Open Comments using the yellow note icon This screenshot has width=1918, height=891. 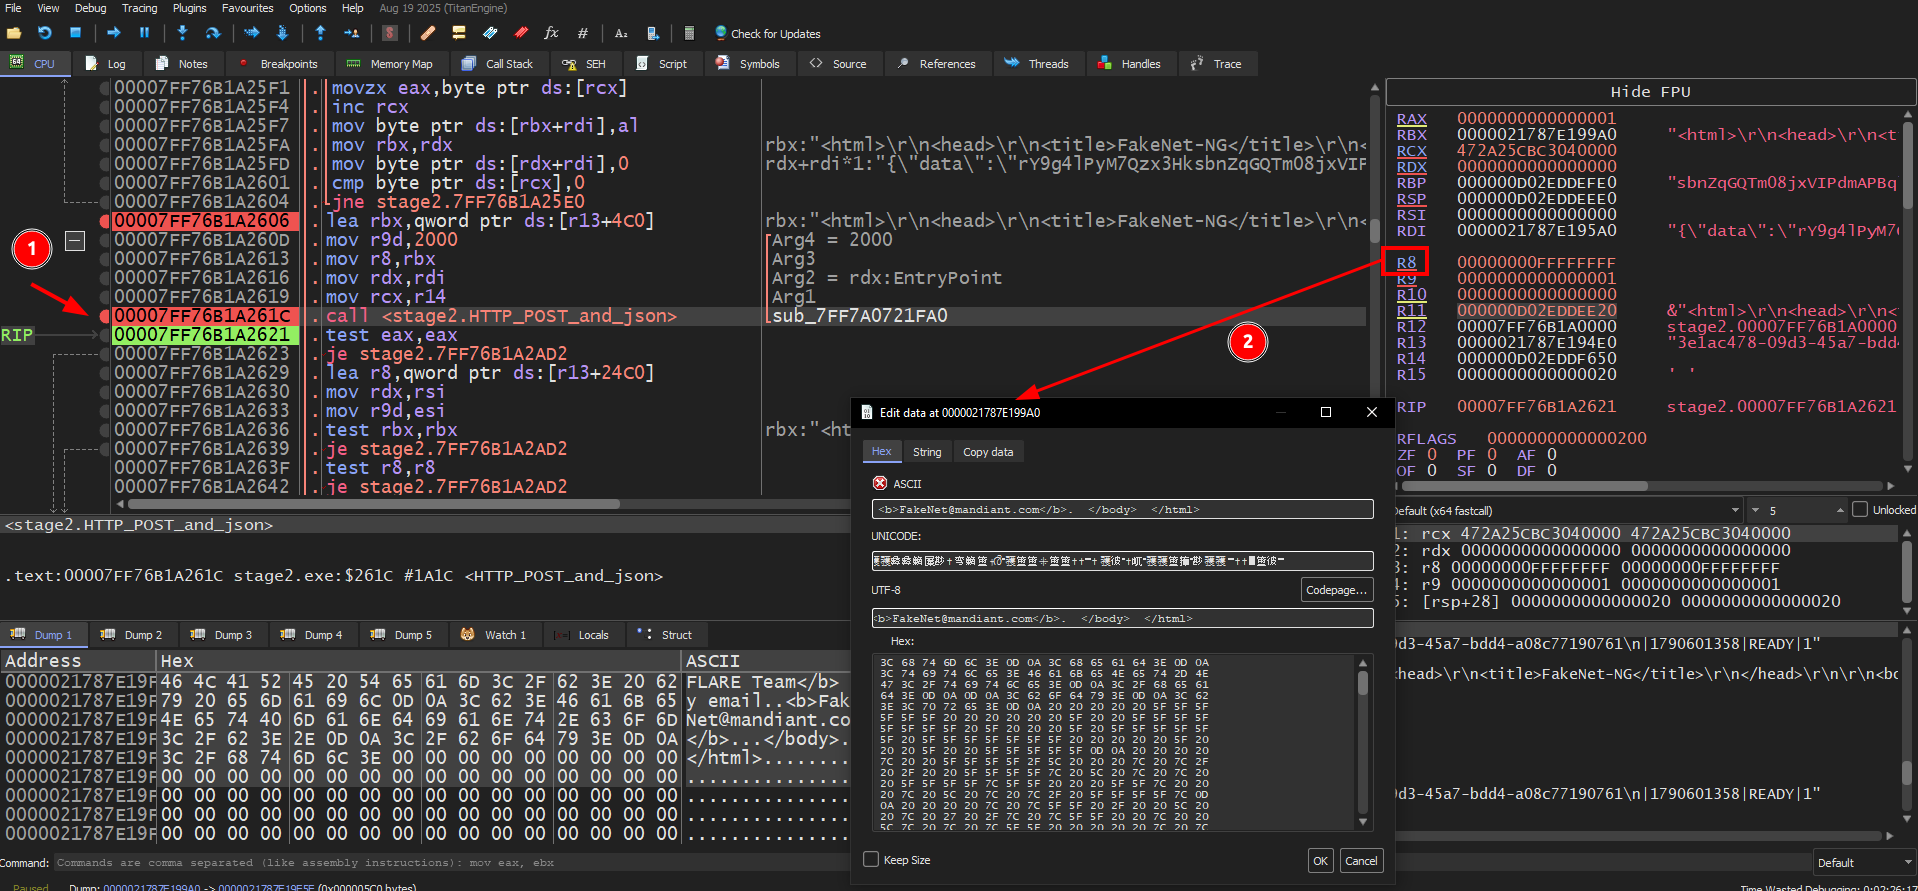(x=459, y=33)
